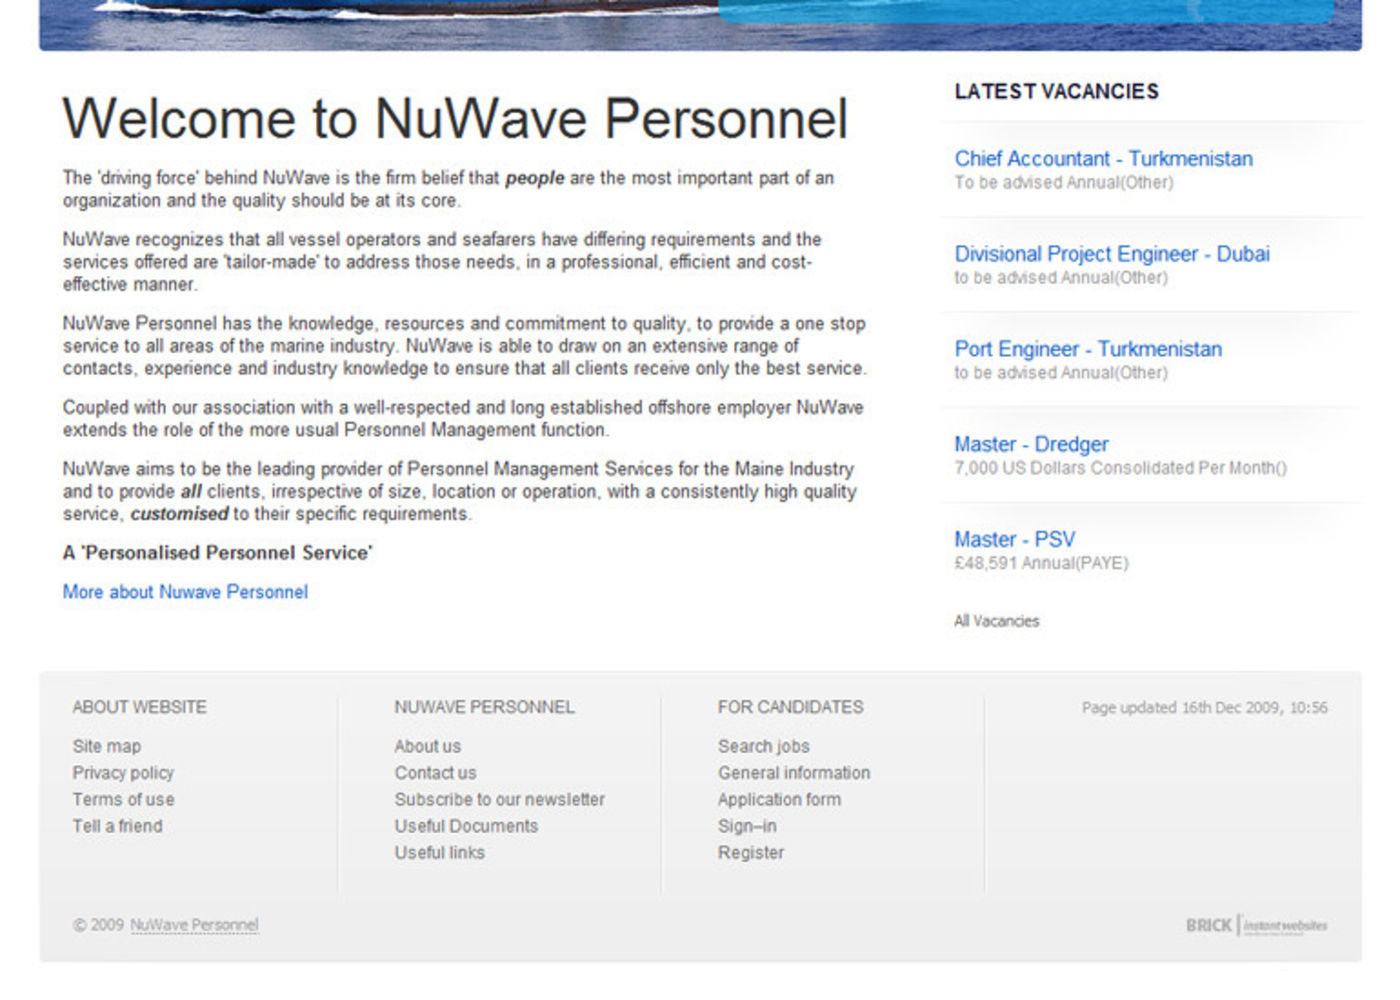The height and width of the screenshot is (1000, 1400).
Task: Open the Master - Dredger vacancy
Action: pyautogui.click(x=1030, y=444)
